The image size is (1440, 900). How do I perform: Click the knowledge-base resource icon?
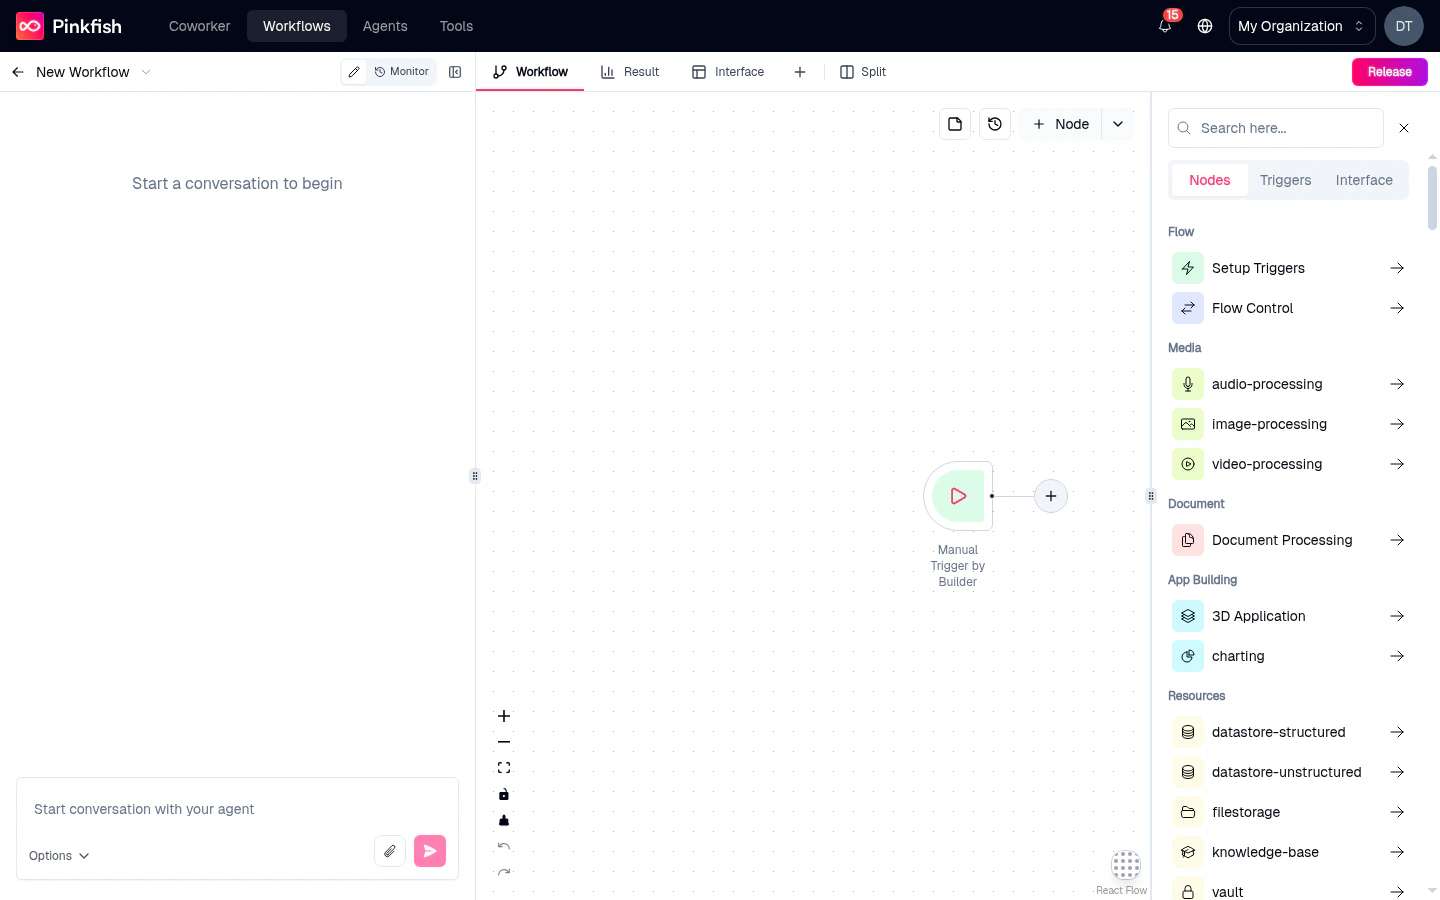[x=1187, y=852]
